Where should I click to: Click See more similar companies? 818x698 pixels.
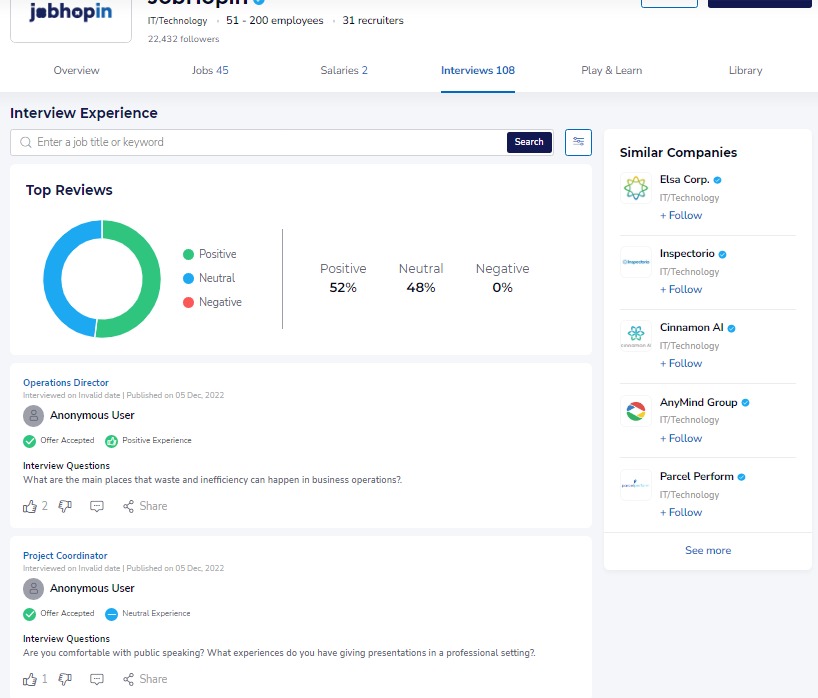[708, 550]
